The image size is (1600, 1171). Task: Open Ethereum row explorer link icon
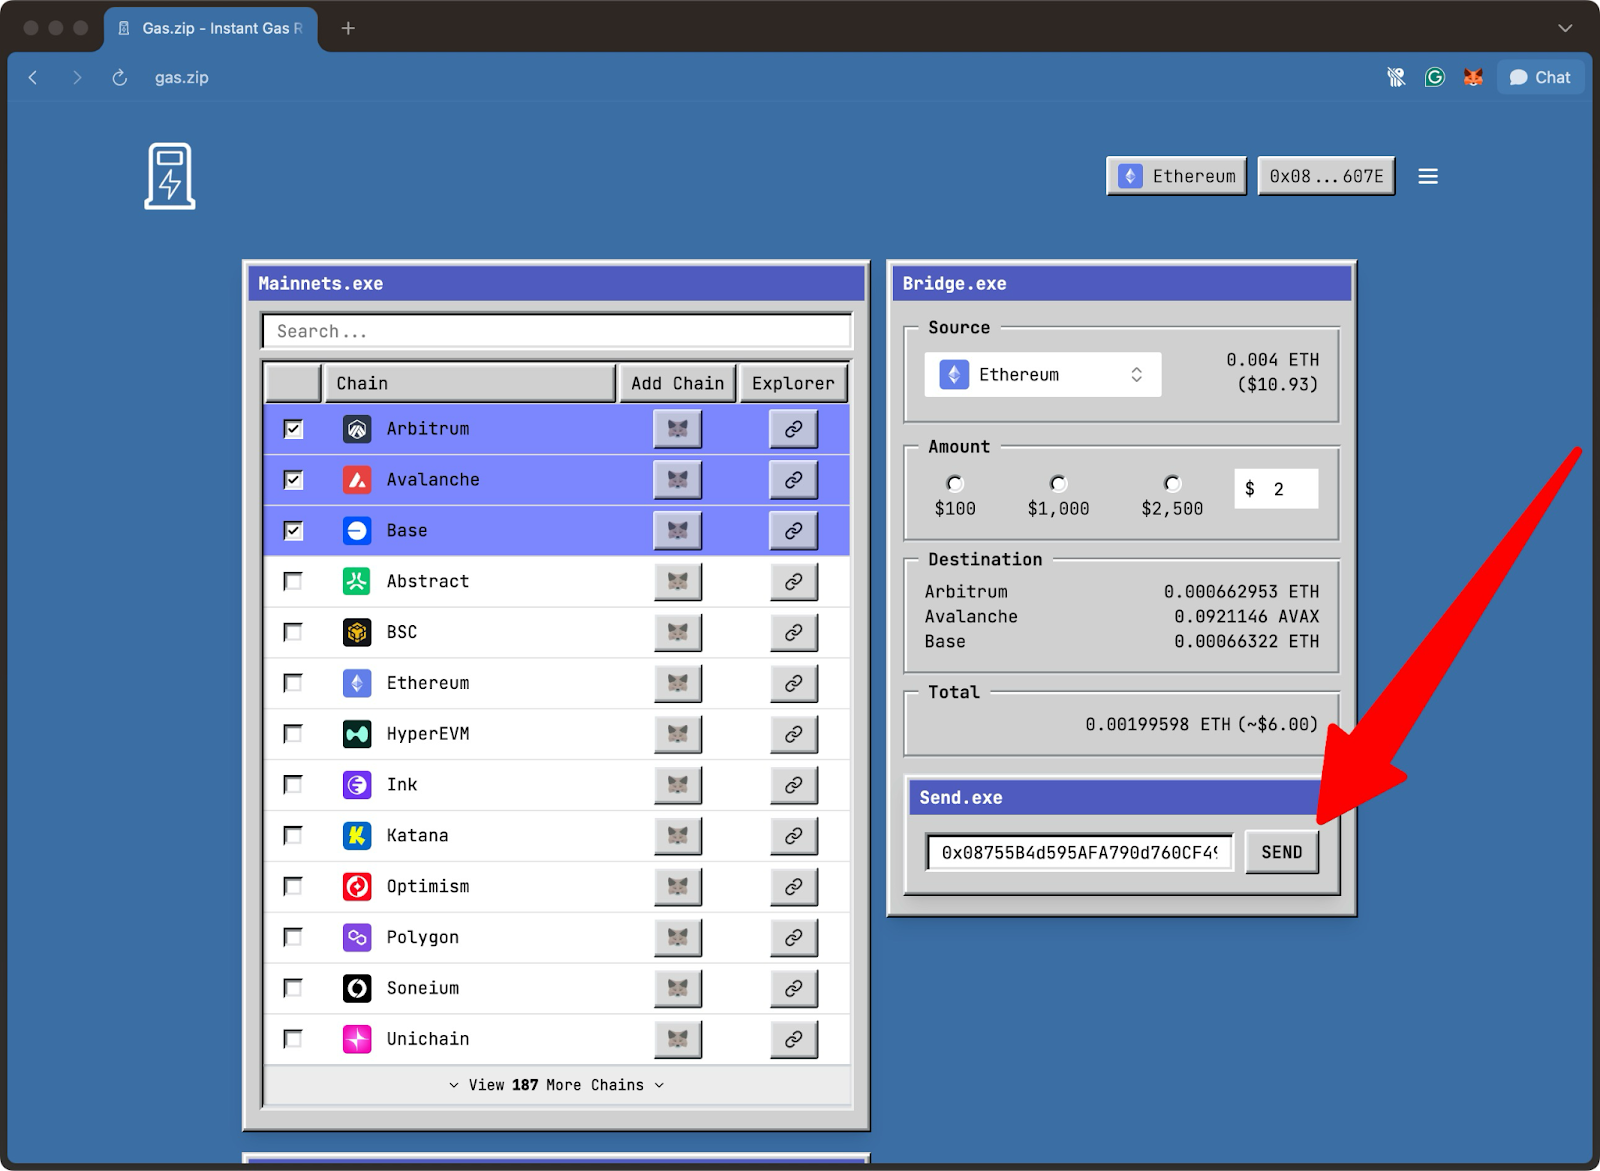[794, 684]
